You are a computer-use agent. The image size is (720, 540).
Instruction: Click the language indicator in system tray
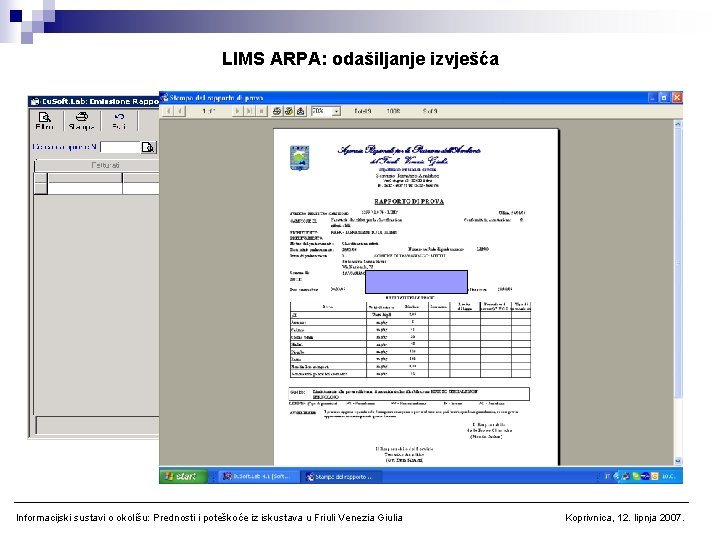tap(607, 476)
